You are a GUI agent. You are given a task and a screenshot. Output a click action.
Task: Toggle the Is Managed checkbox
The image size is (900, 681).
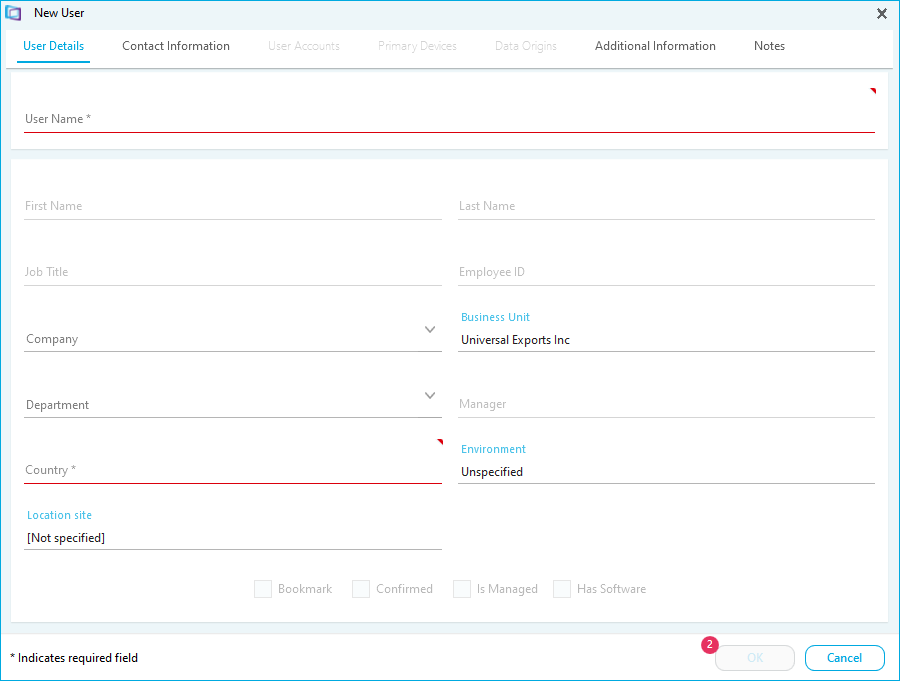(x=462, y=589)
